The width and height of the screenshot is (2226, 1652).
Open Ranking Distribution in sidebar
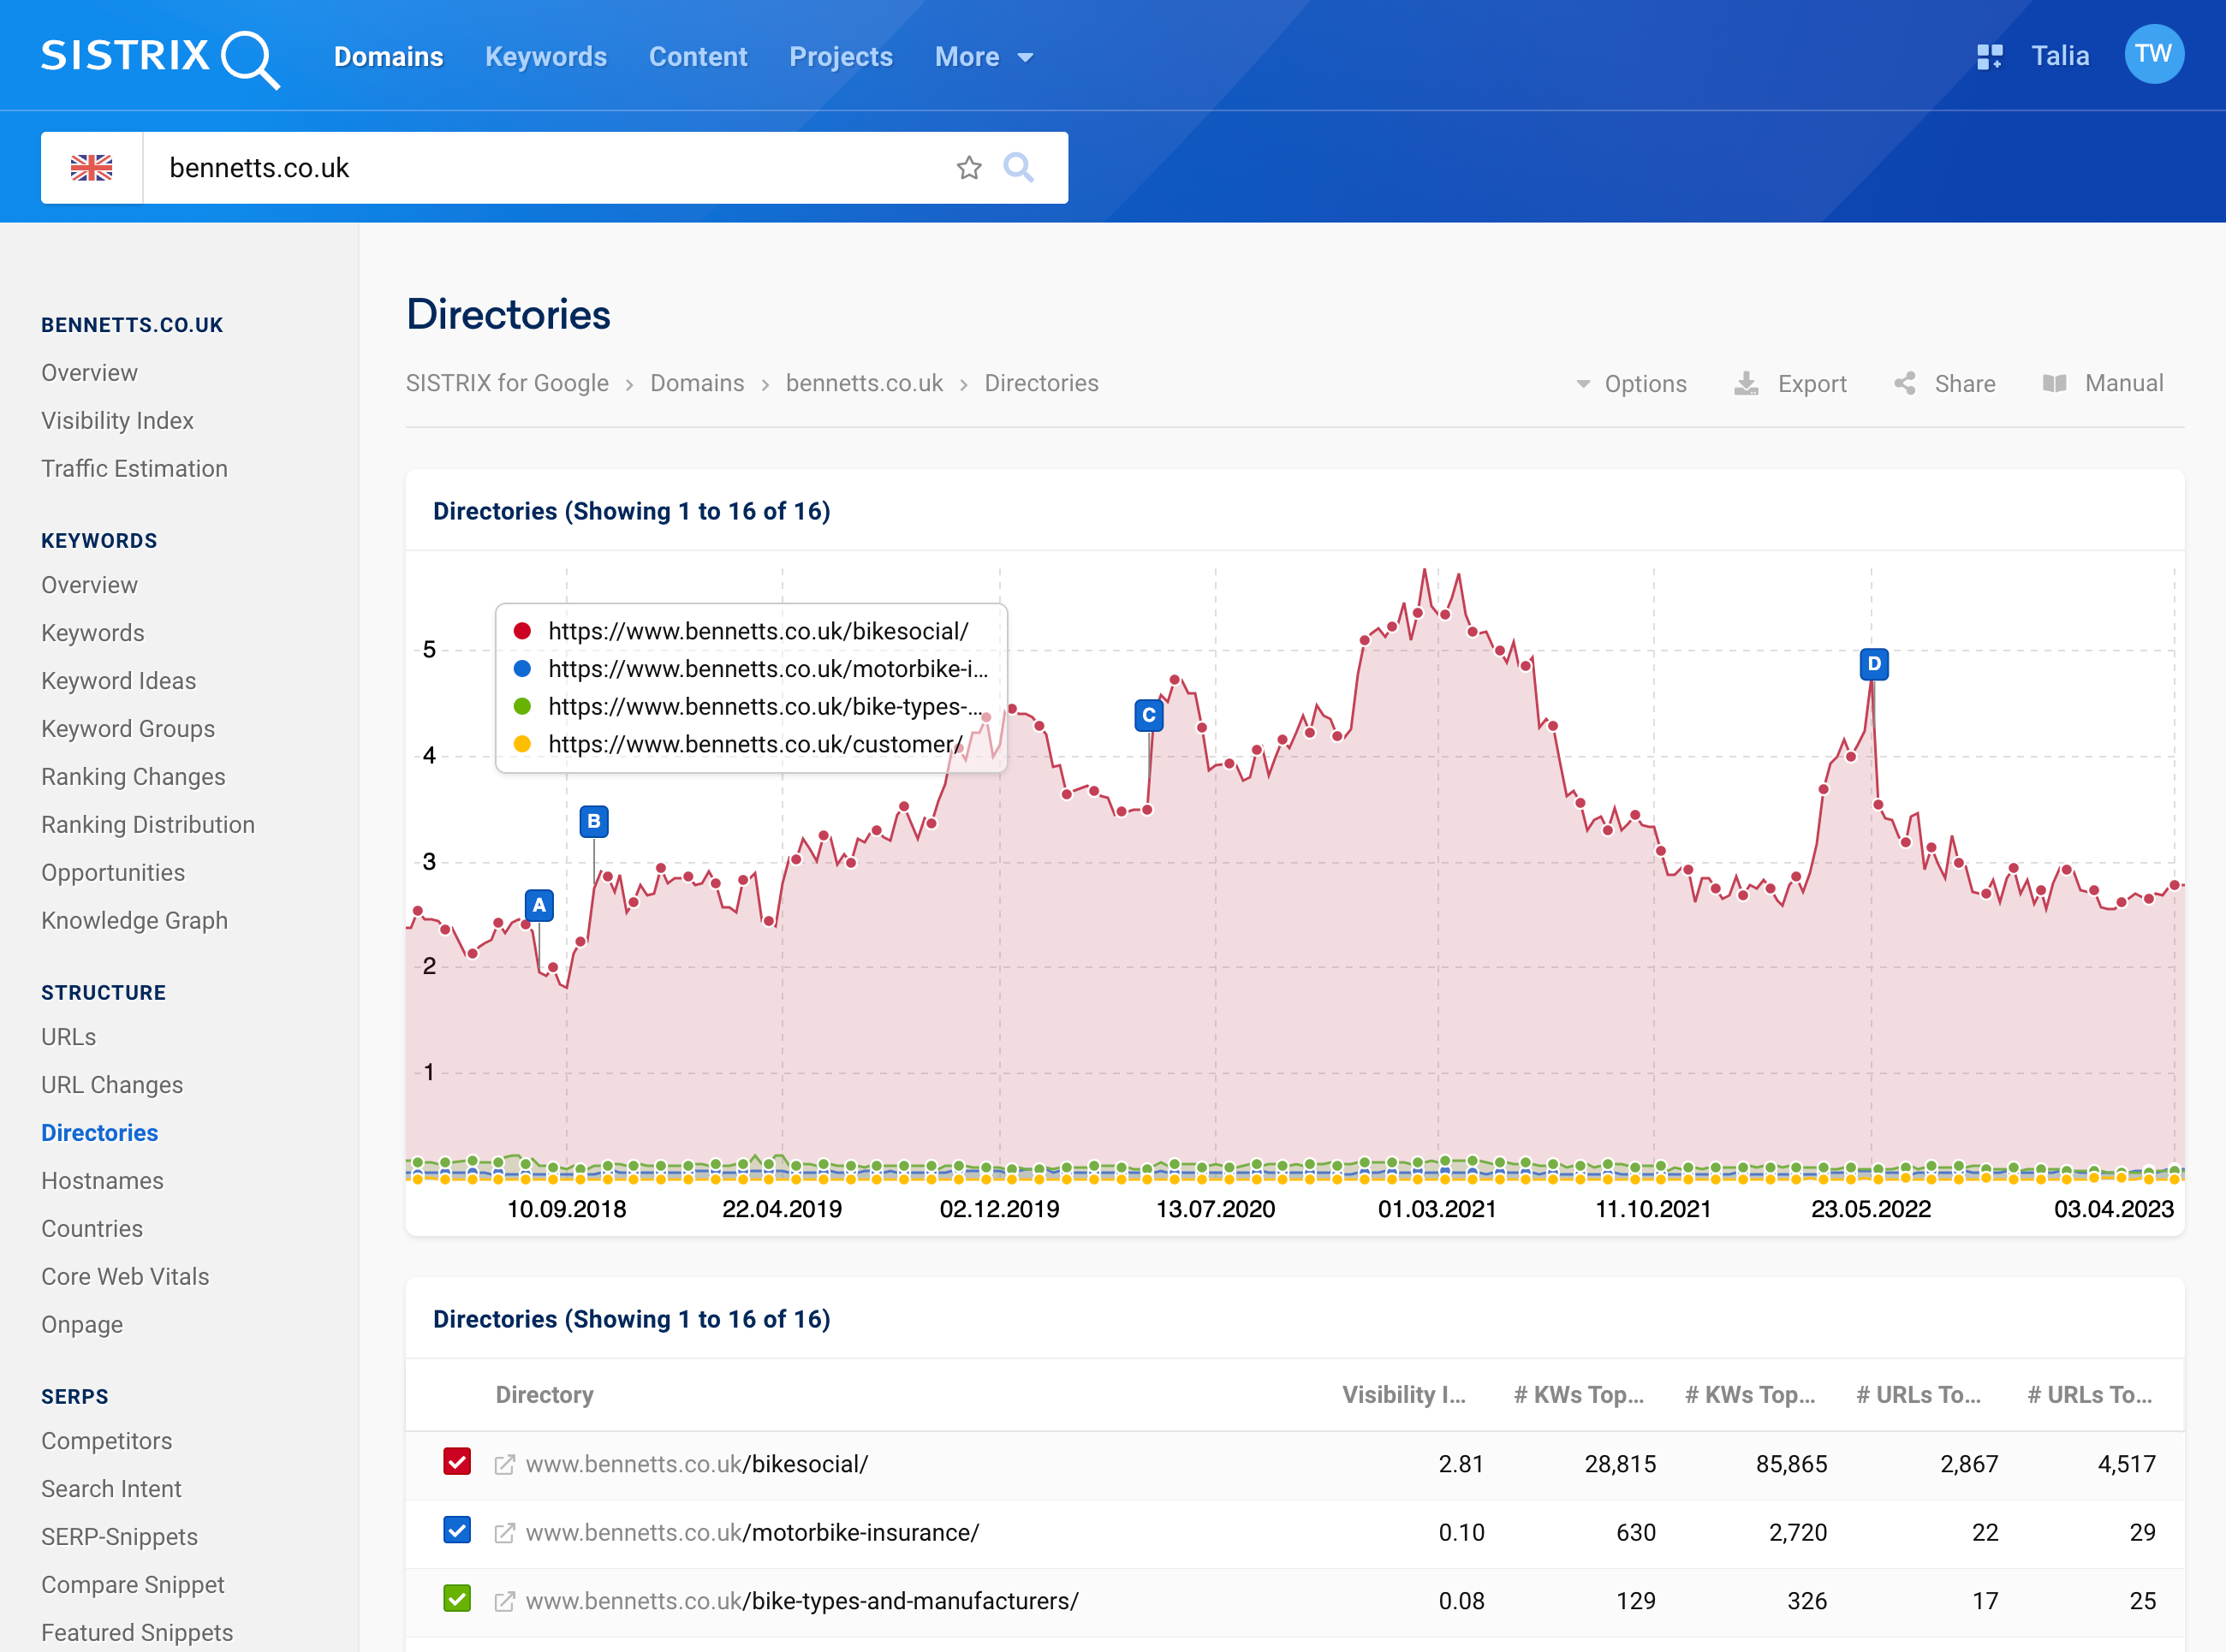[x=148, y=825]
